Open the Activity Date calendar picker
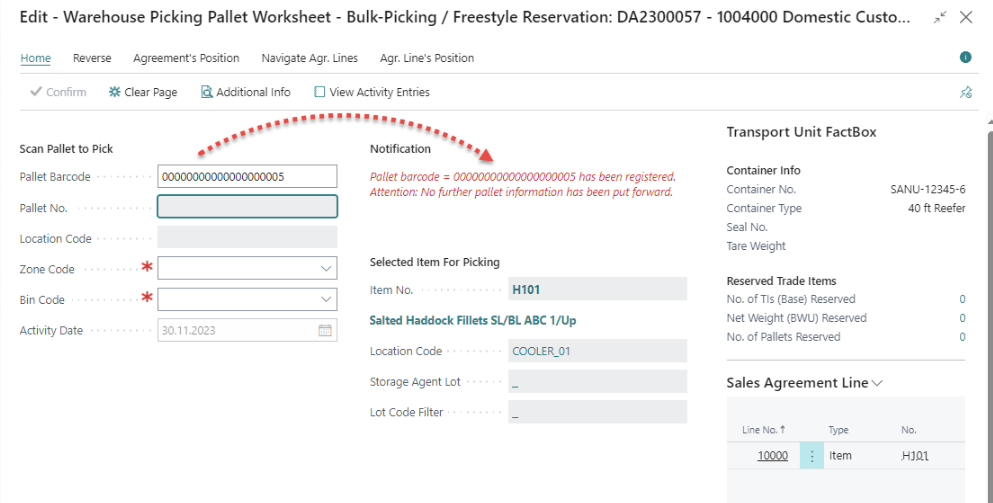 [325, 330]
